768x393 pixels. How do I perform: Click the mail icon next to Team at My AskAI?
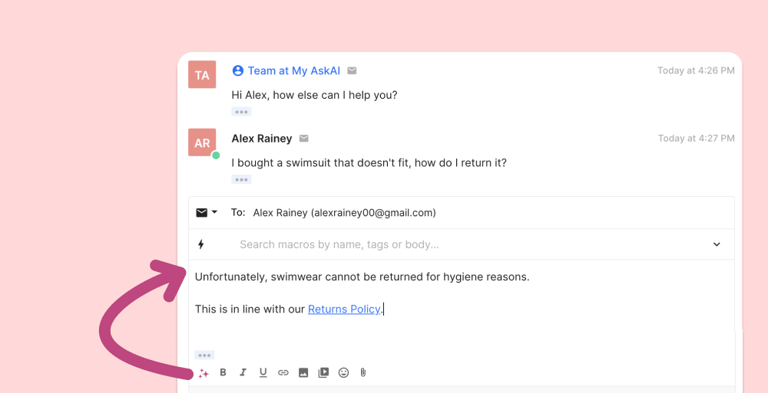(x=352, y=71)
